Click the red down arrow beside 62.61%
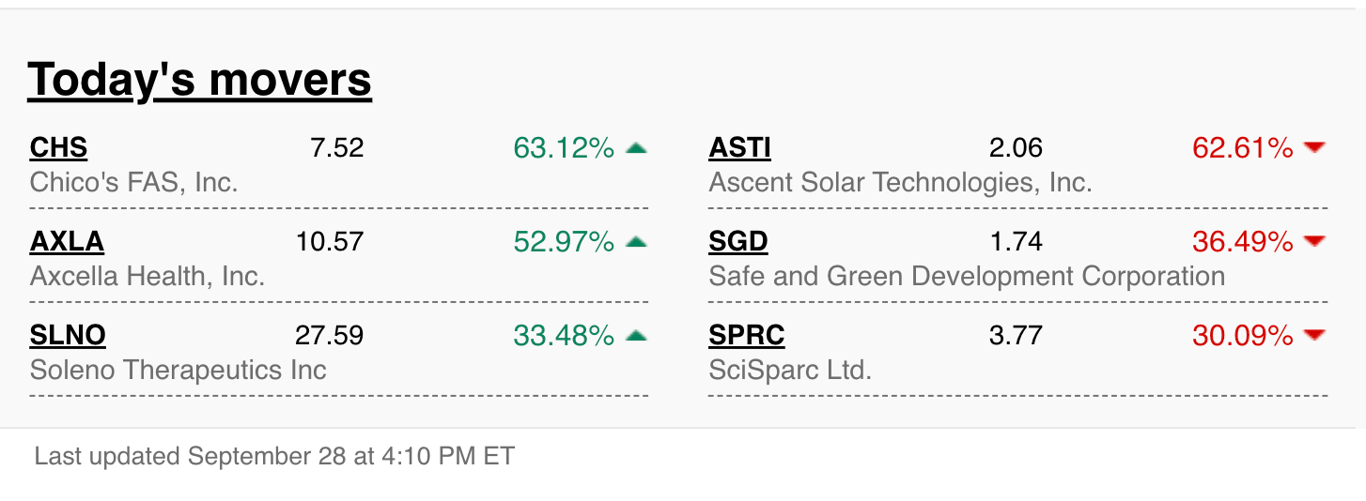 click(1315, 148)
